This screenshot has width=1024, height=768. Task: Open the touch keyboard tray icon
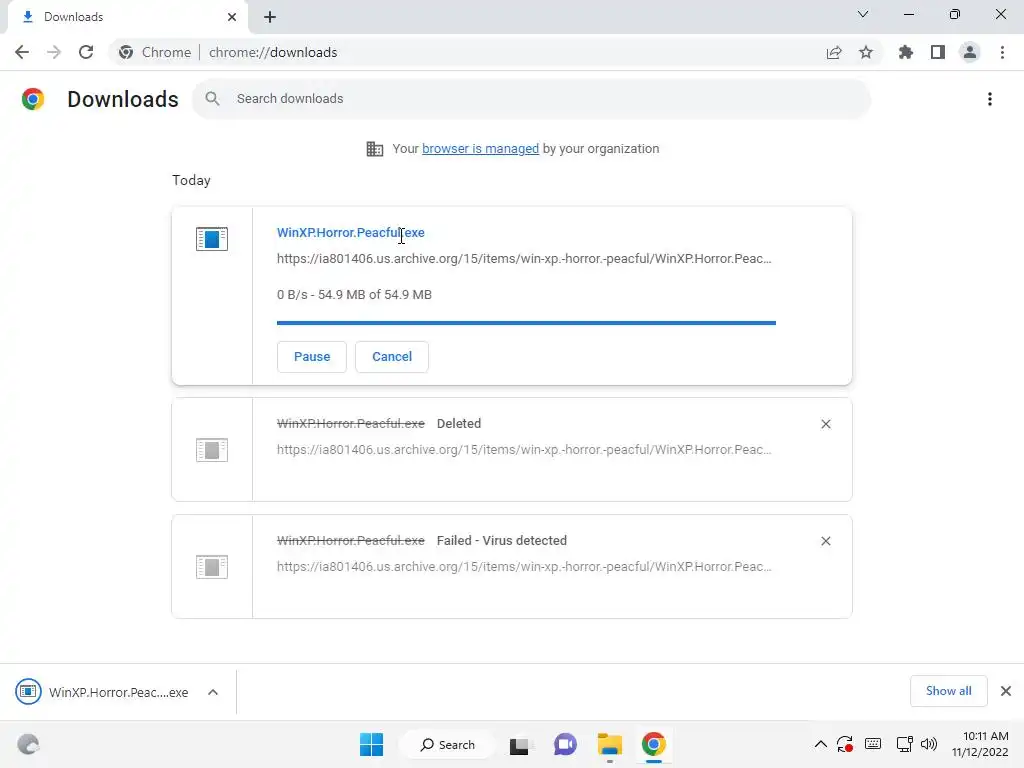(x=872, y=744)
